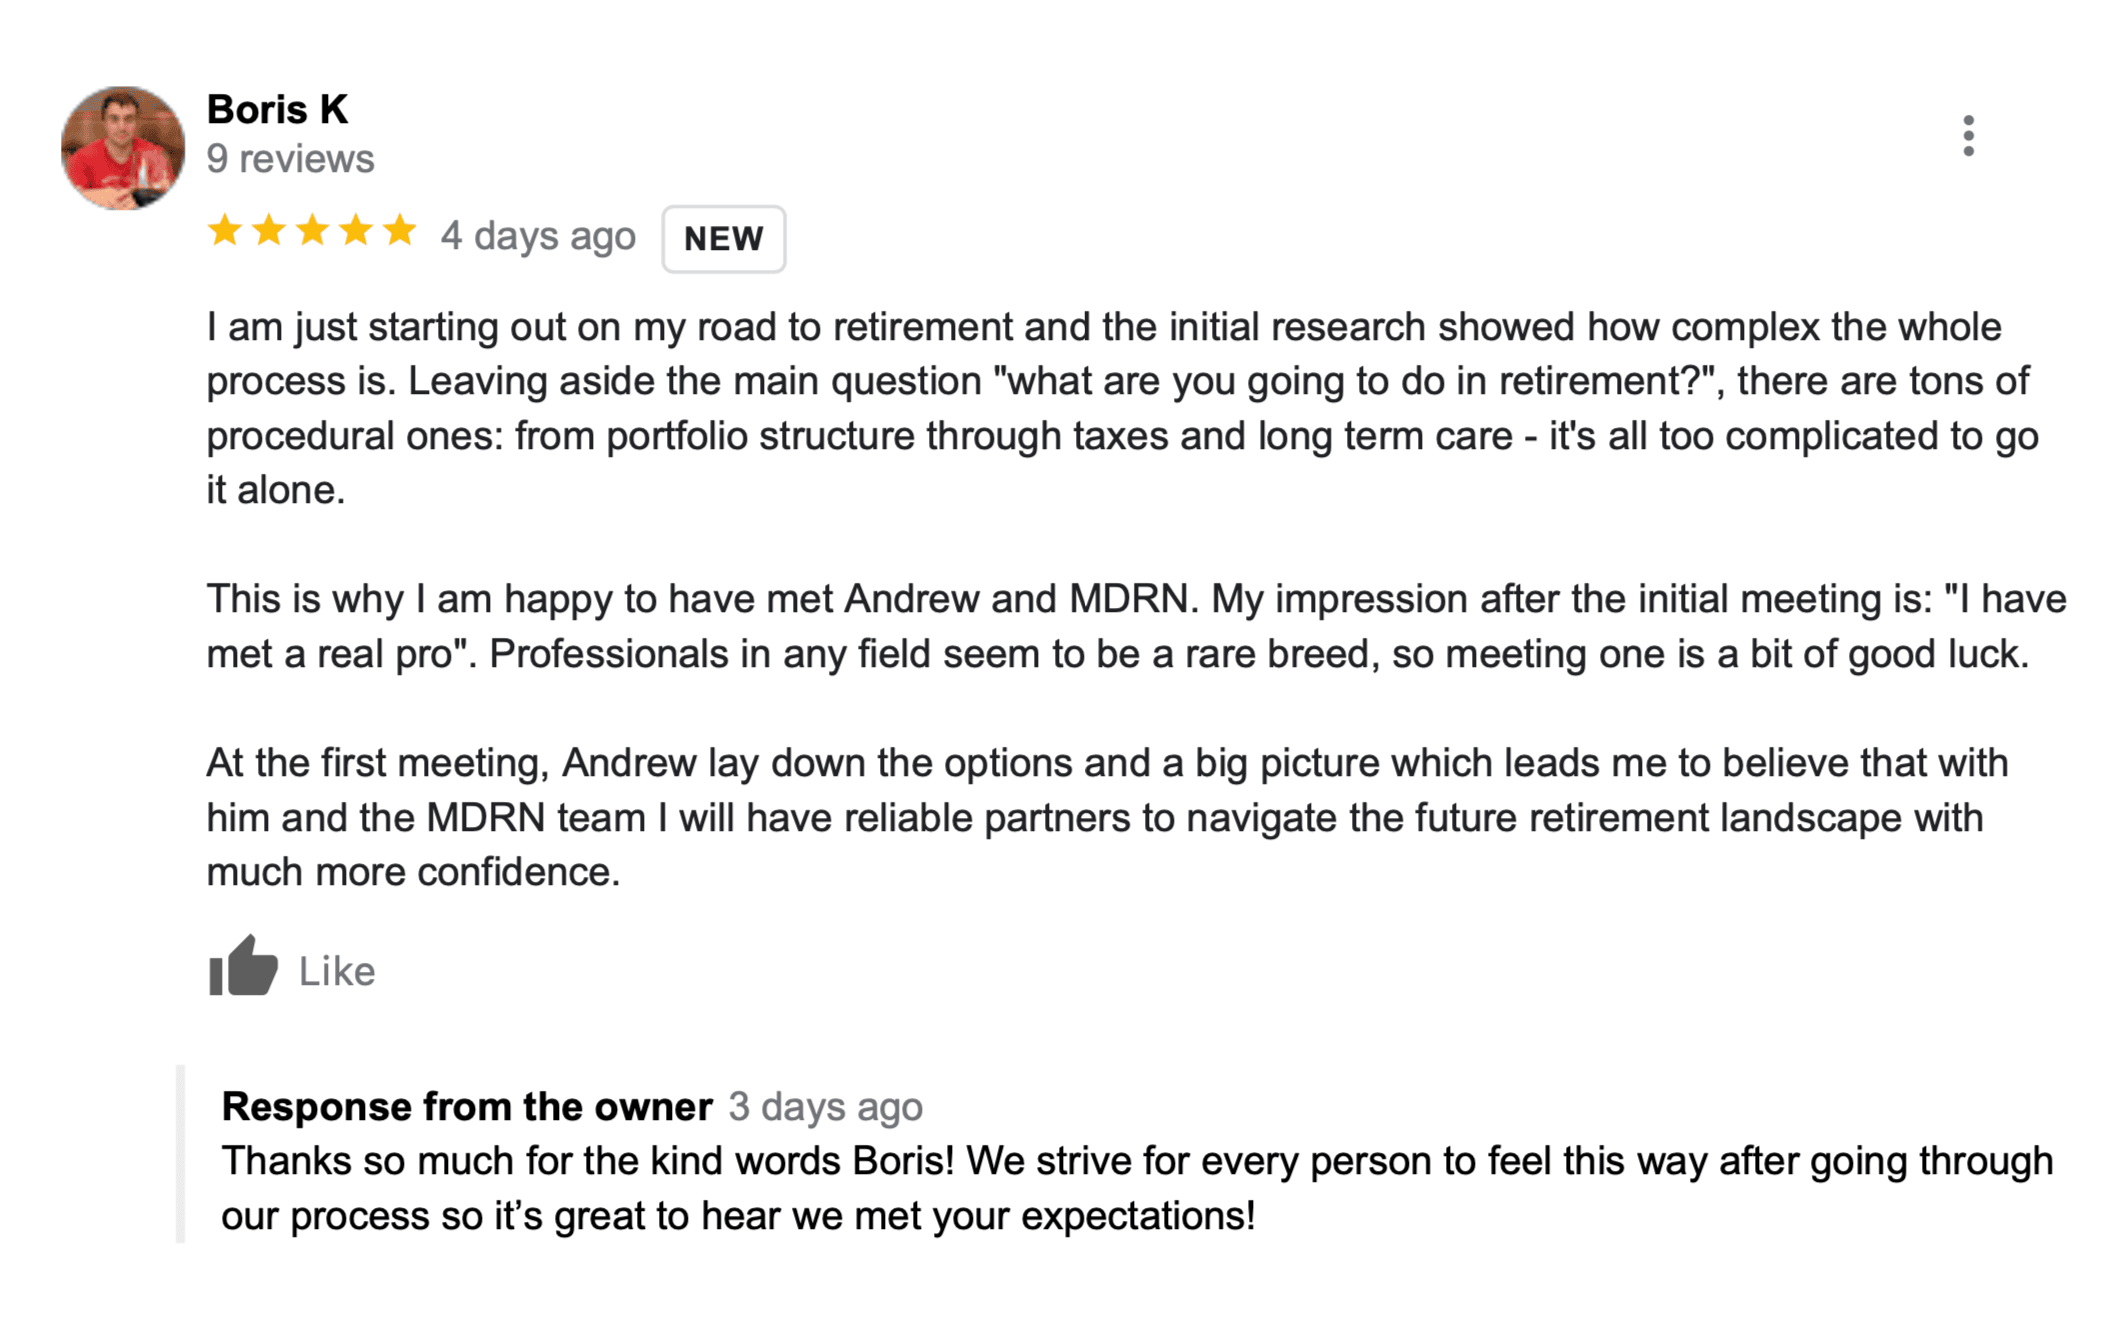2104x1326 pixels.
Task: View Boris K's '9 reviews' link
Action: click(x=290, y=159)
